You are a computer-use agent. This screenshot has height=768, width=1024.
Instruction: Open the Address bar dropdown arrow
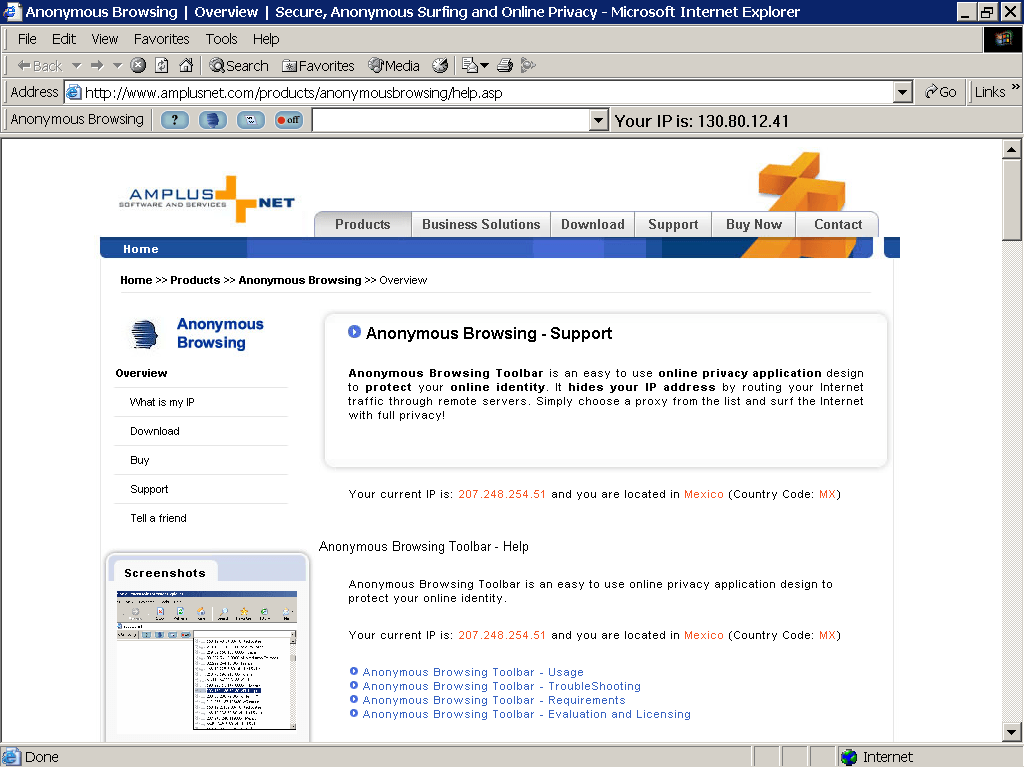click(903, 92)
